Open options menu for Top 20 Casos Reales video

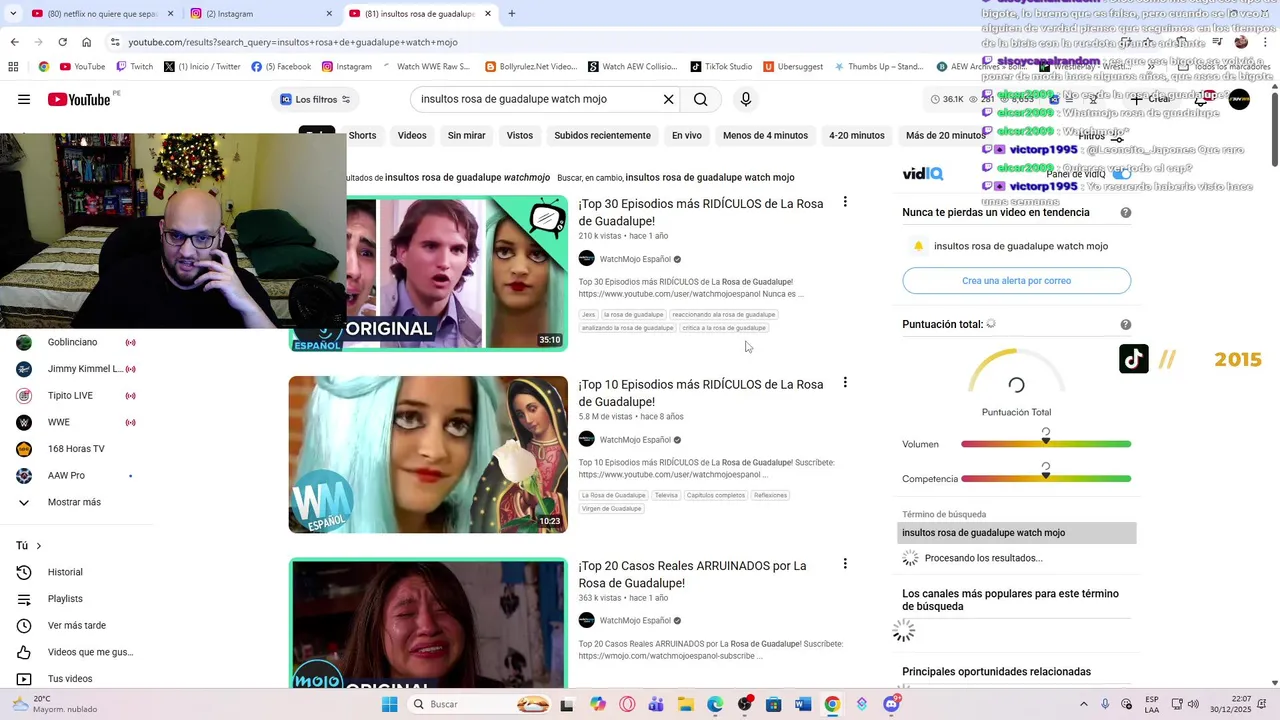(845, 564)
